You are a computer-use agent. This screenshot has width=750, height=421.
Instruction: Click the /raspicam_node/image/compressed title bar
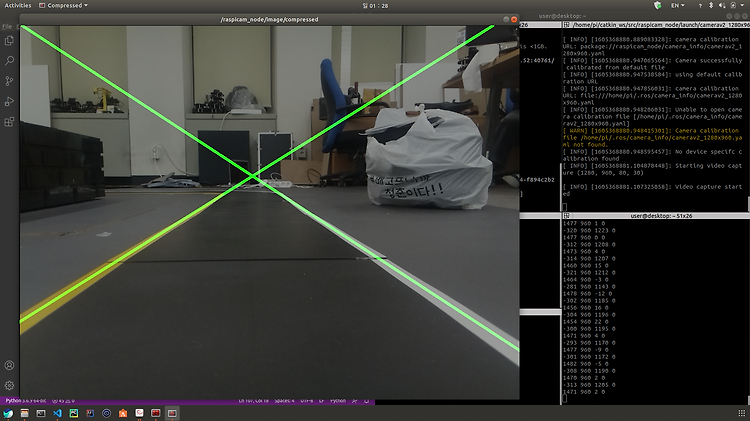click(x=269, y=20)
